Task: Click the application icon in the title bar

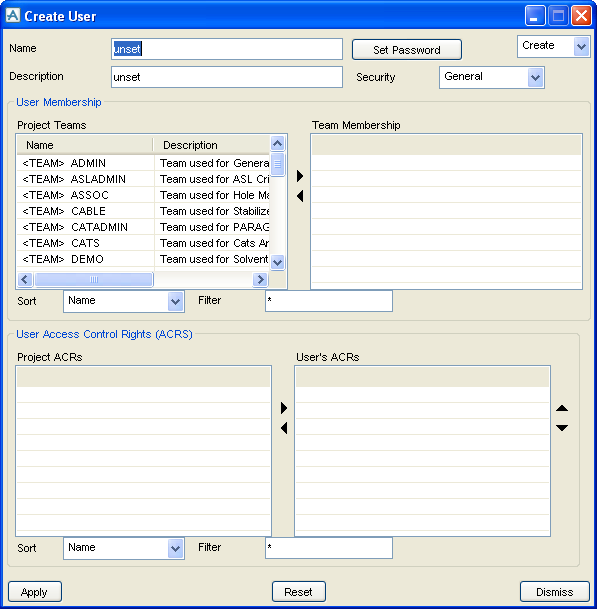Action: (13, 16)
